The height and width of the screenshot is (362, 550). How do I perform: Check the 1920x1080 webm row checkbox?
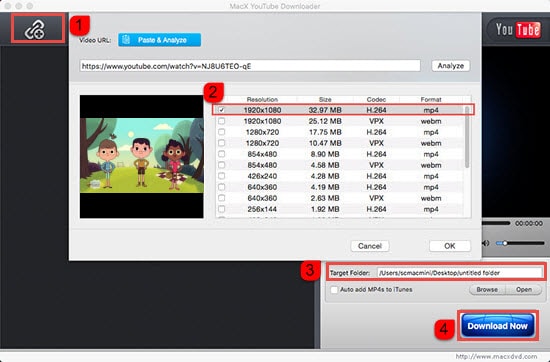tap(221, 121)
